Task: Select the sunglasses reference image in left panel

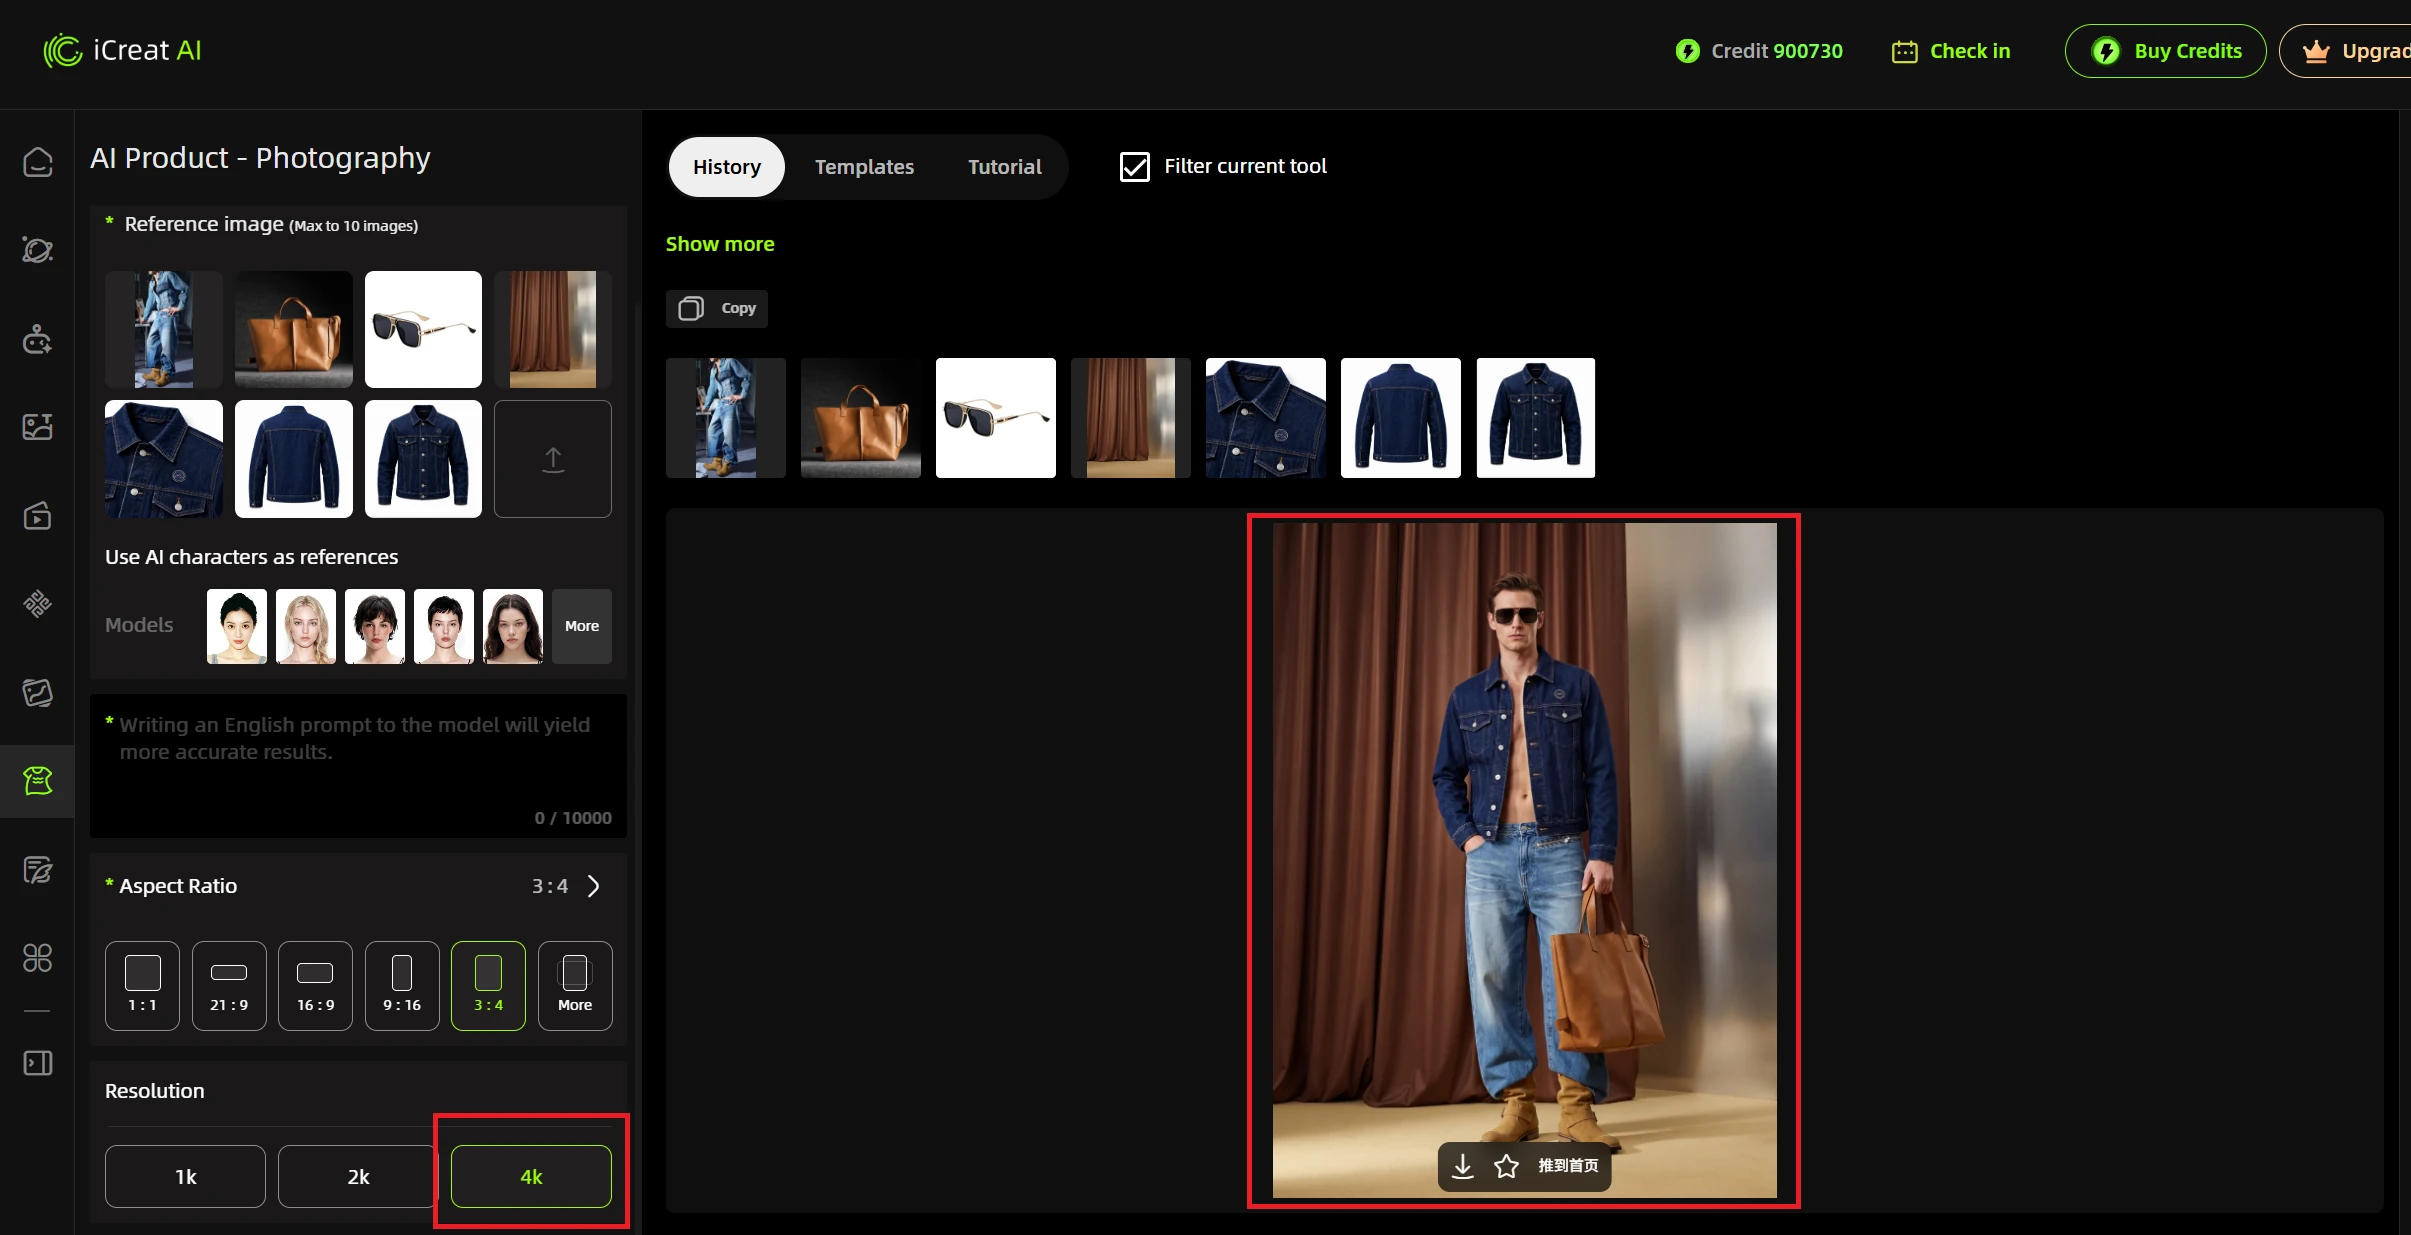Action: (423, 329)
